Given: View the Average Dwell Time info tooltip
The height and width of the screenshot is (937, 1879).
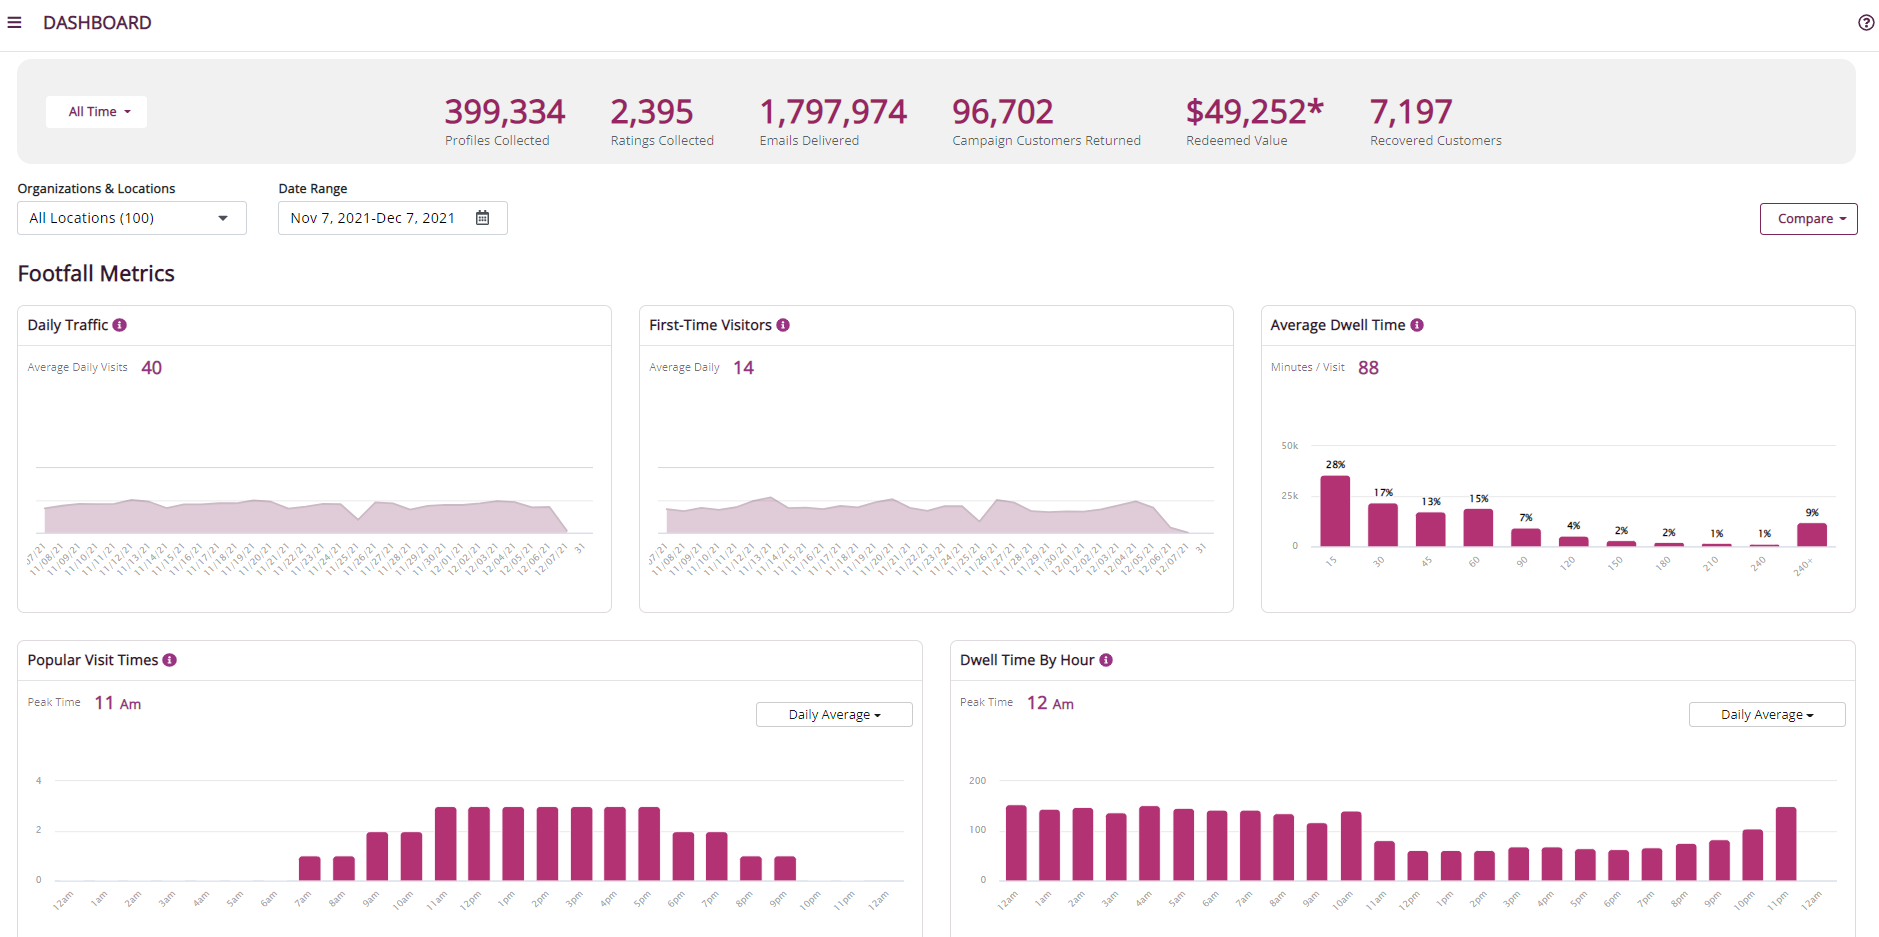Looking at the screenshot, I should pyautogui.click(x=1416, y=324).
